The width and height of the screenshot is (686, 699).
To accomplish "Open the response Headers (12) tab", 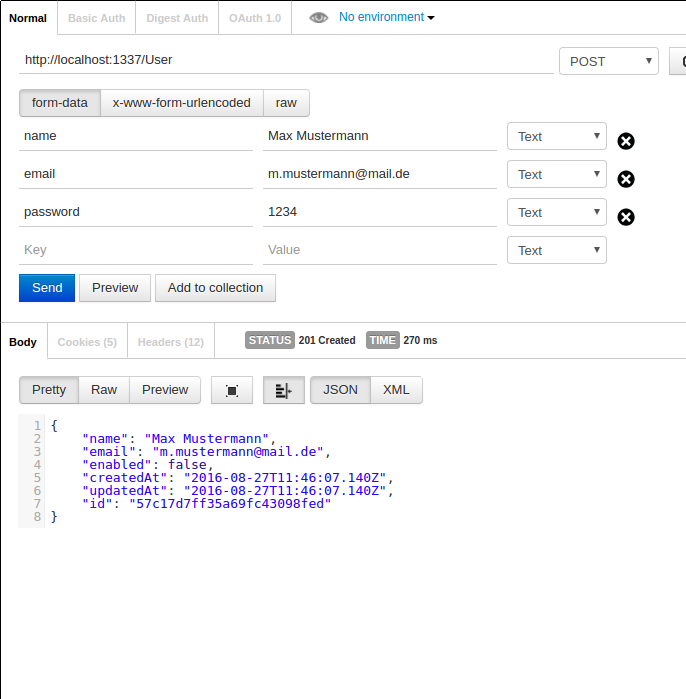I will (x=170, y=342).
